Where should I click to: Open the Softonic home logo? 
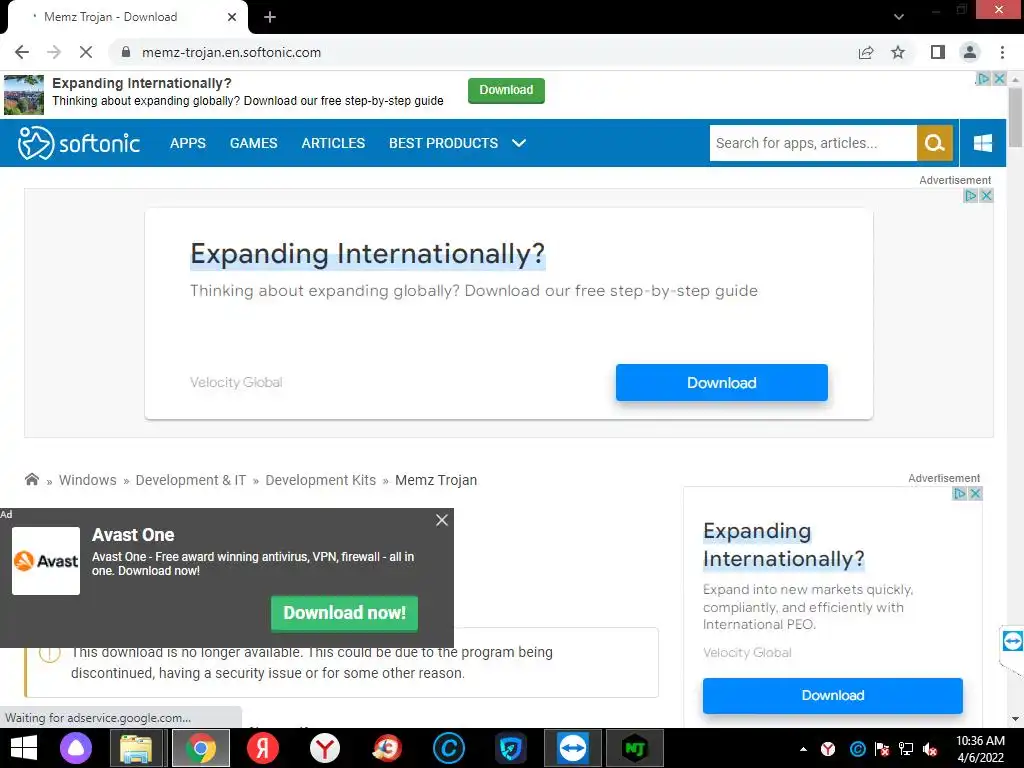point(79,143)
